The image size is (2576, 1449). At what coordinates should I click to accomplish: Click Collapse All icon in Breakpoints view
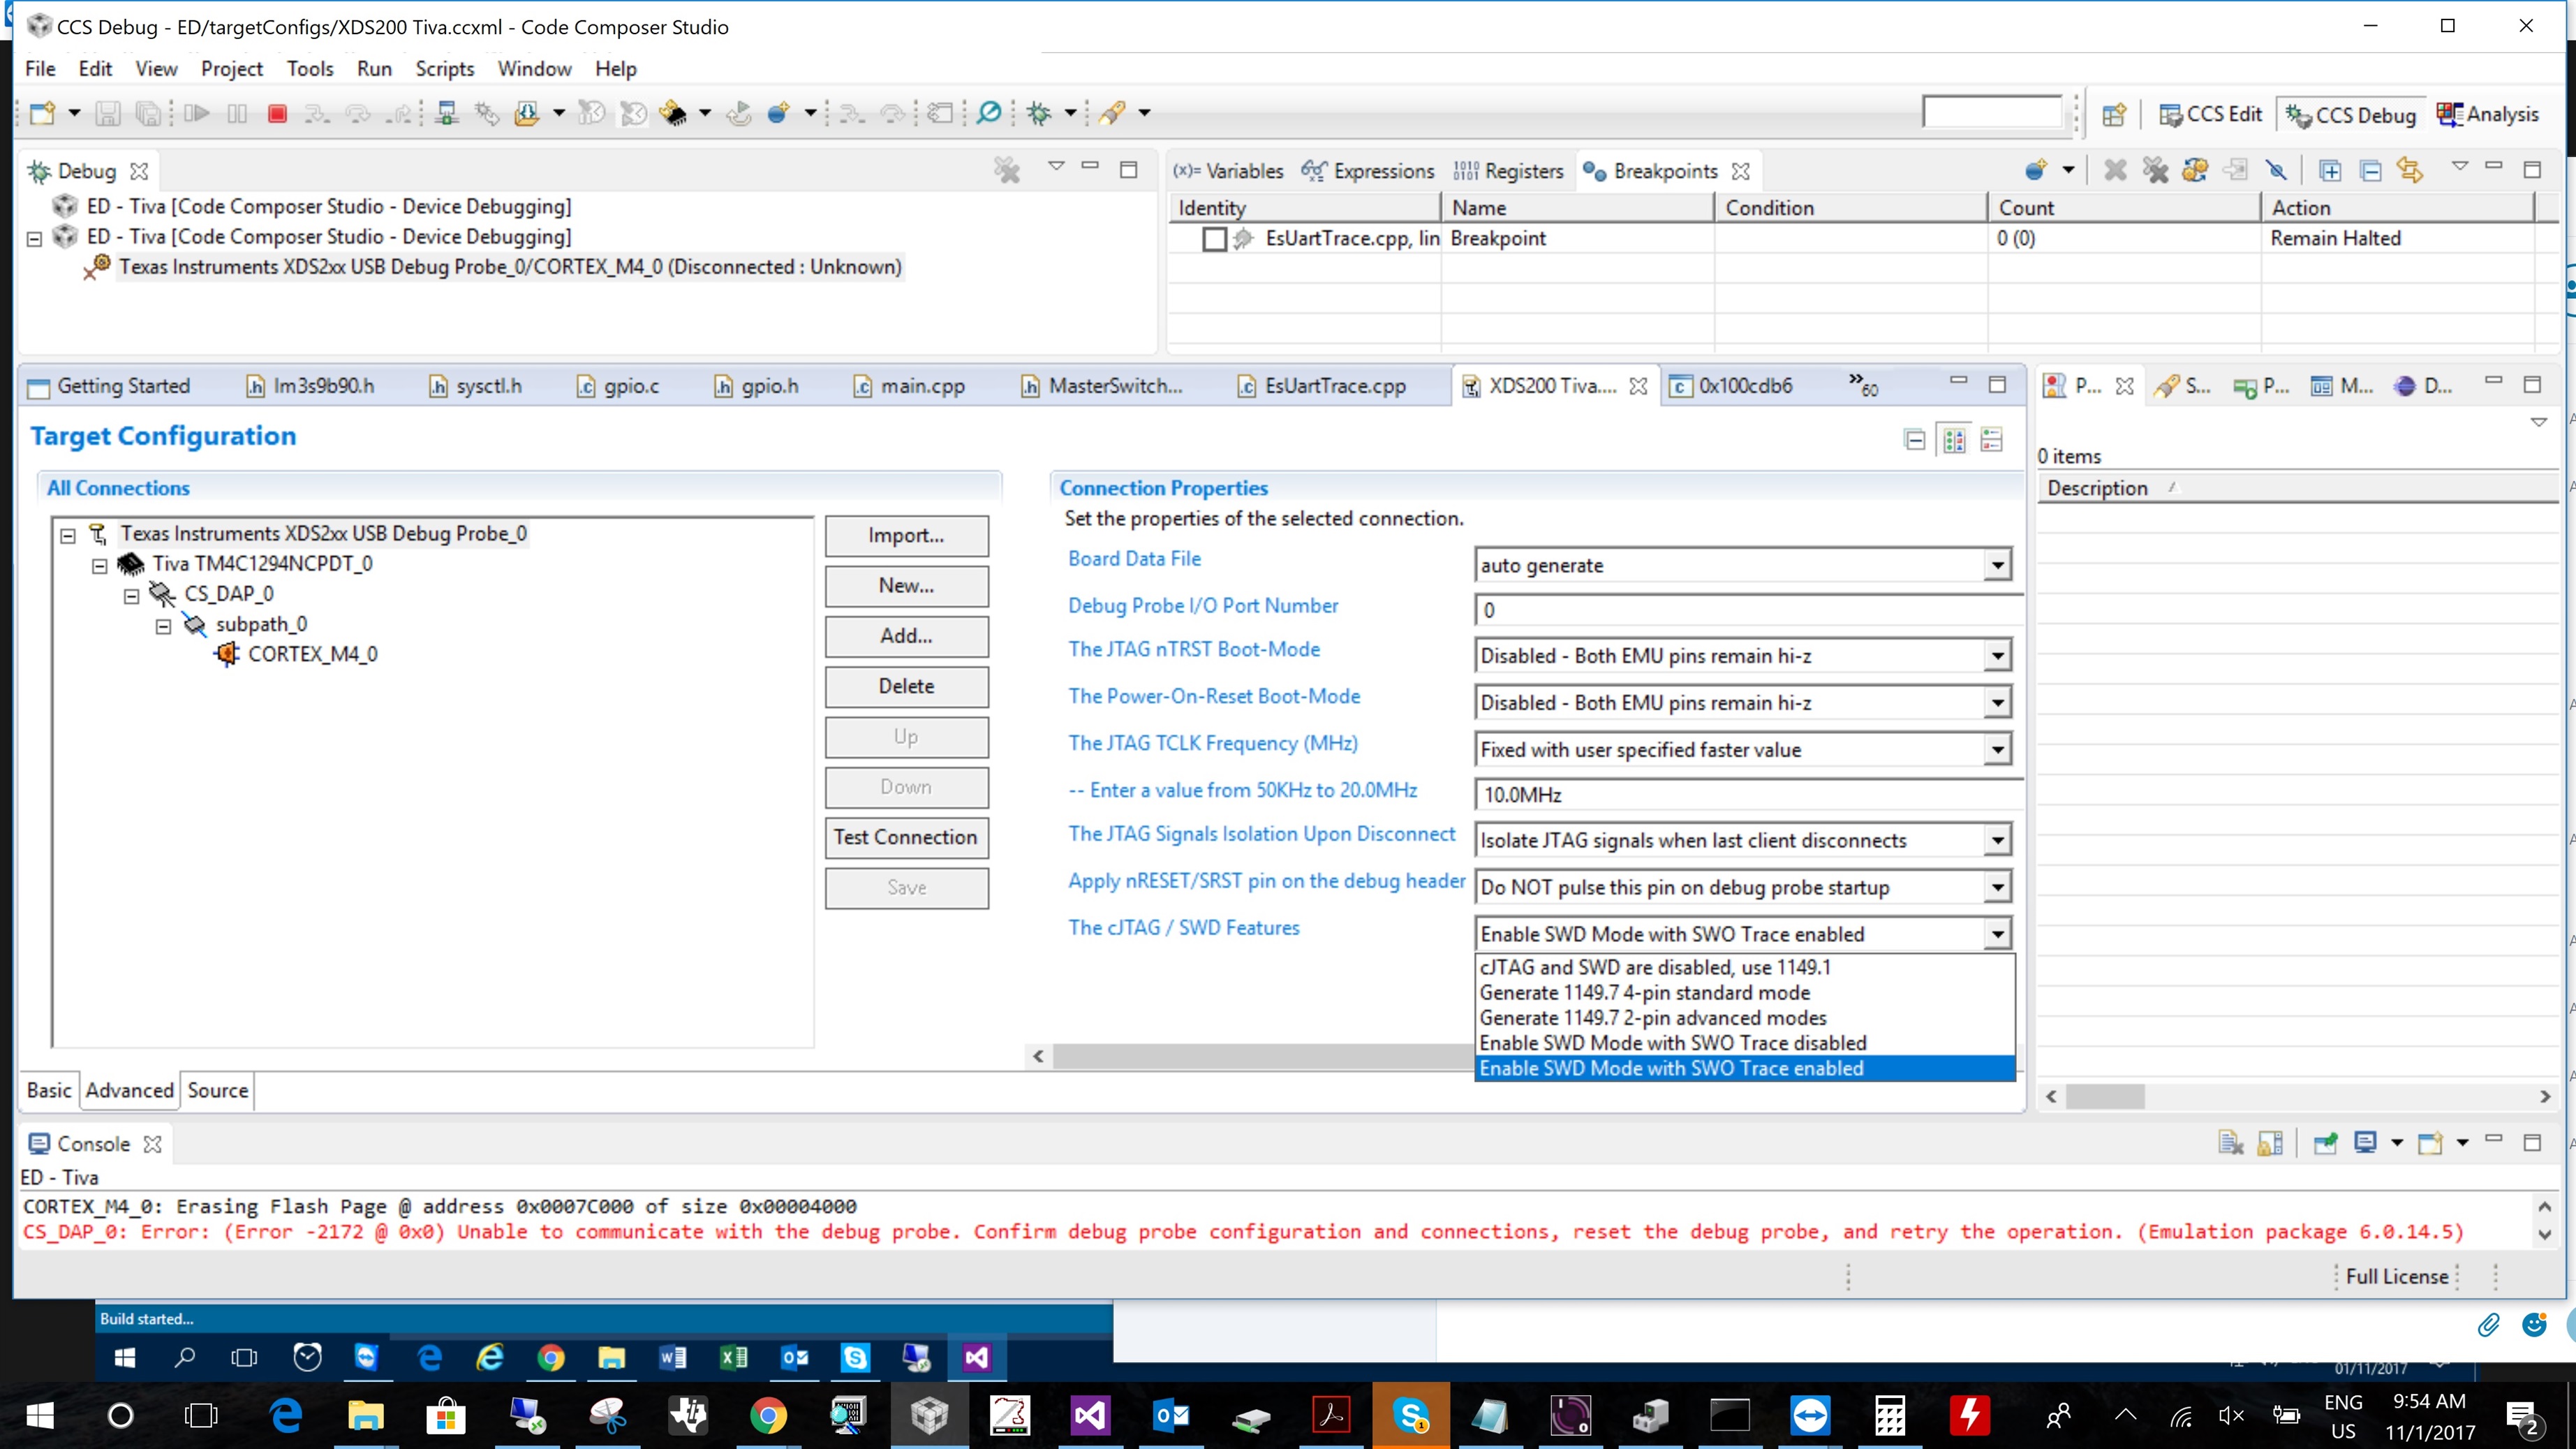click(x=2370, y=171)
